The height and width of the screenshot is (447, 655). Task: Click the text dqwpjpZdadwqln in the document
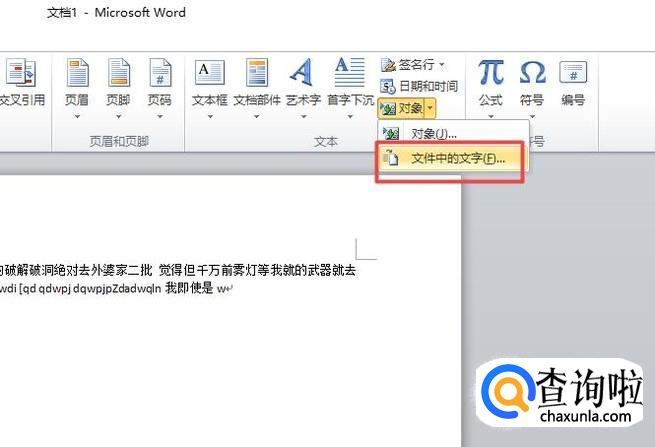pos(117,289)
